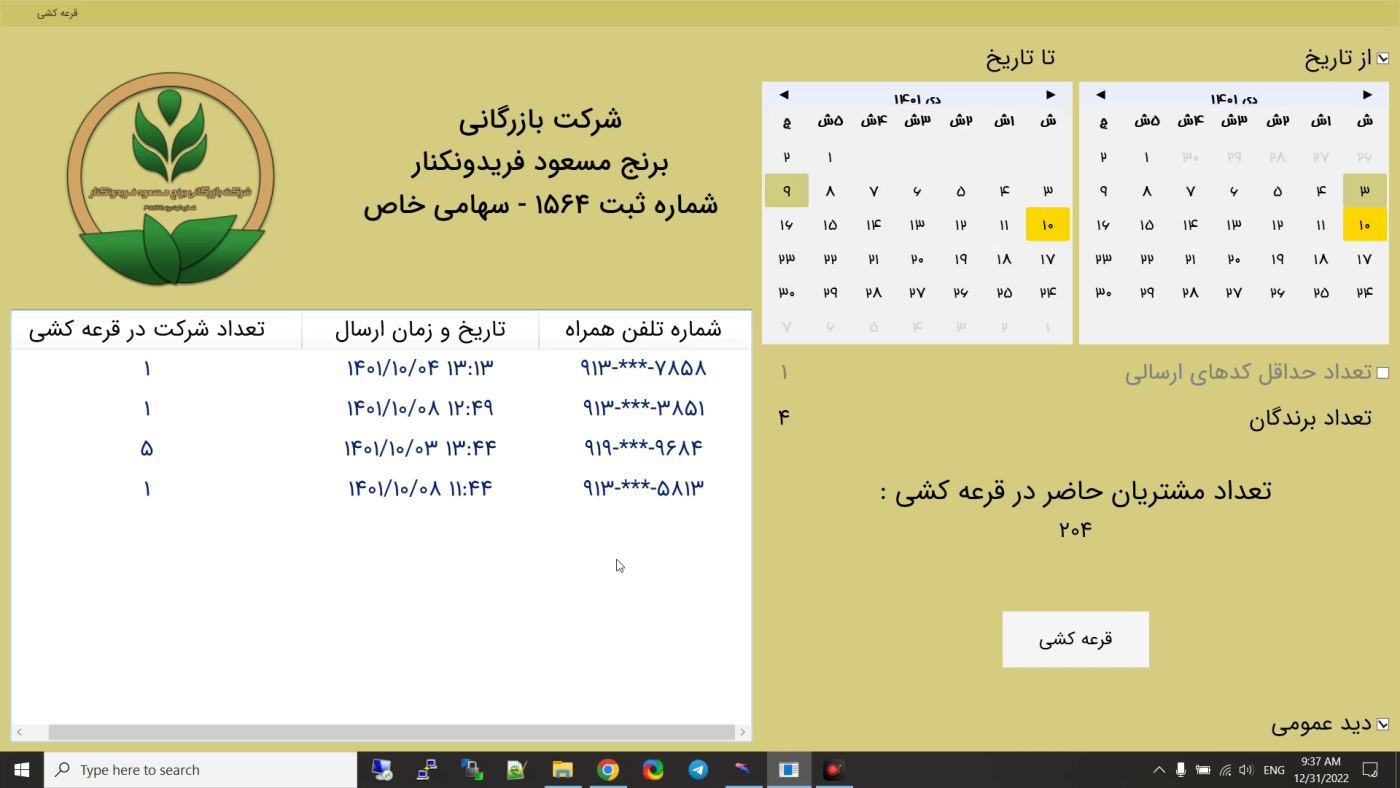This screenshot has height=788, width=1400.
Task: Click the دی ۱۴۰۱ month title in از تاریخ calendar
Action: click(x=1234, y=99)
